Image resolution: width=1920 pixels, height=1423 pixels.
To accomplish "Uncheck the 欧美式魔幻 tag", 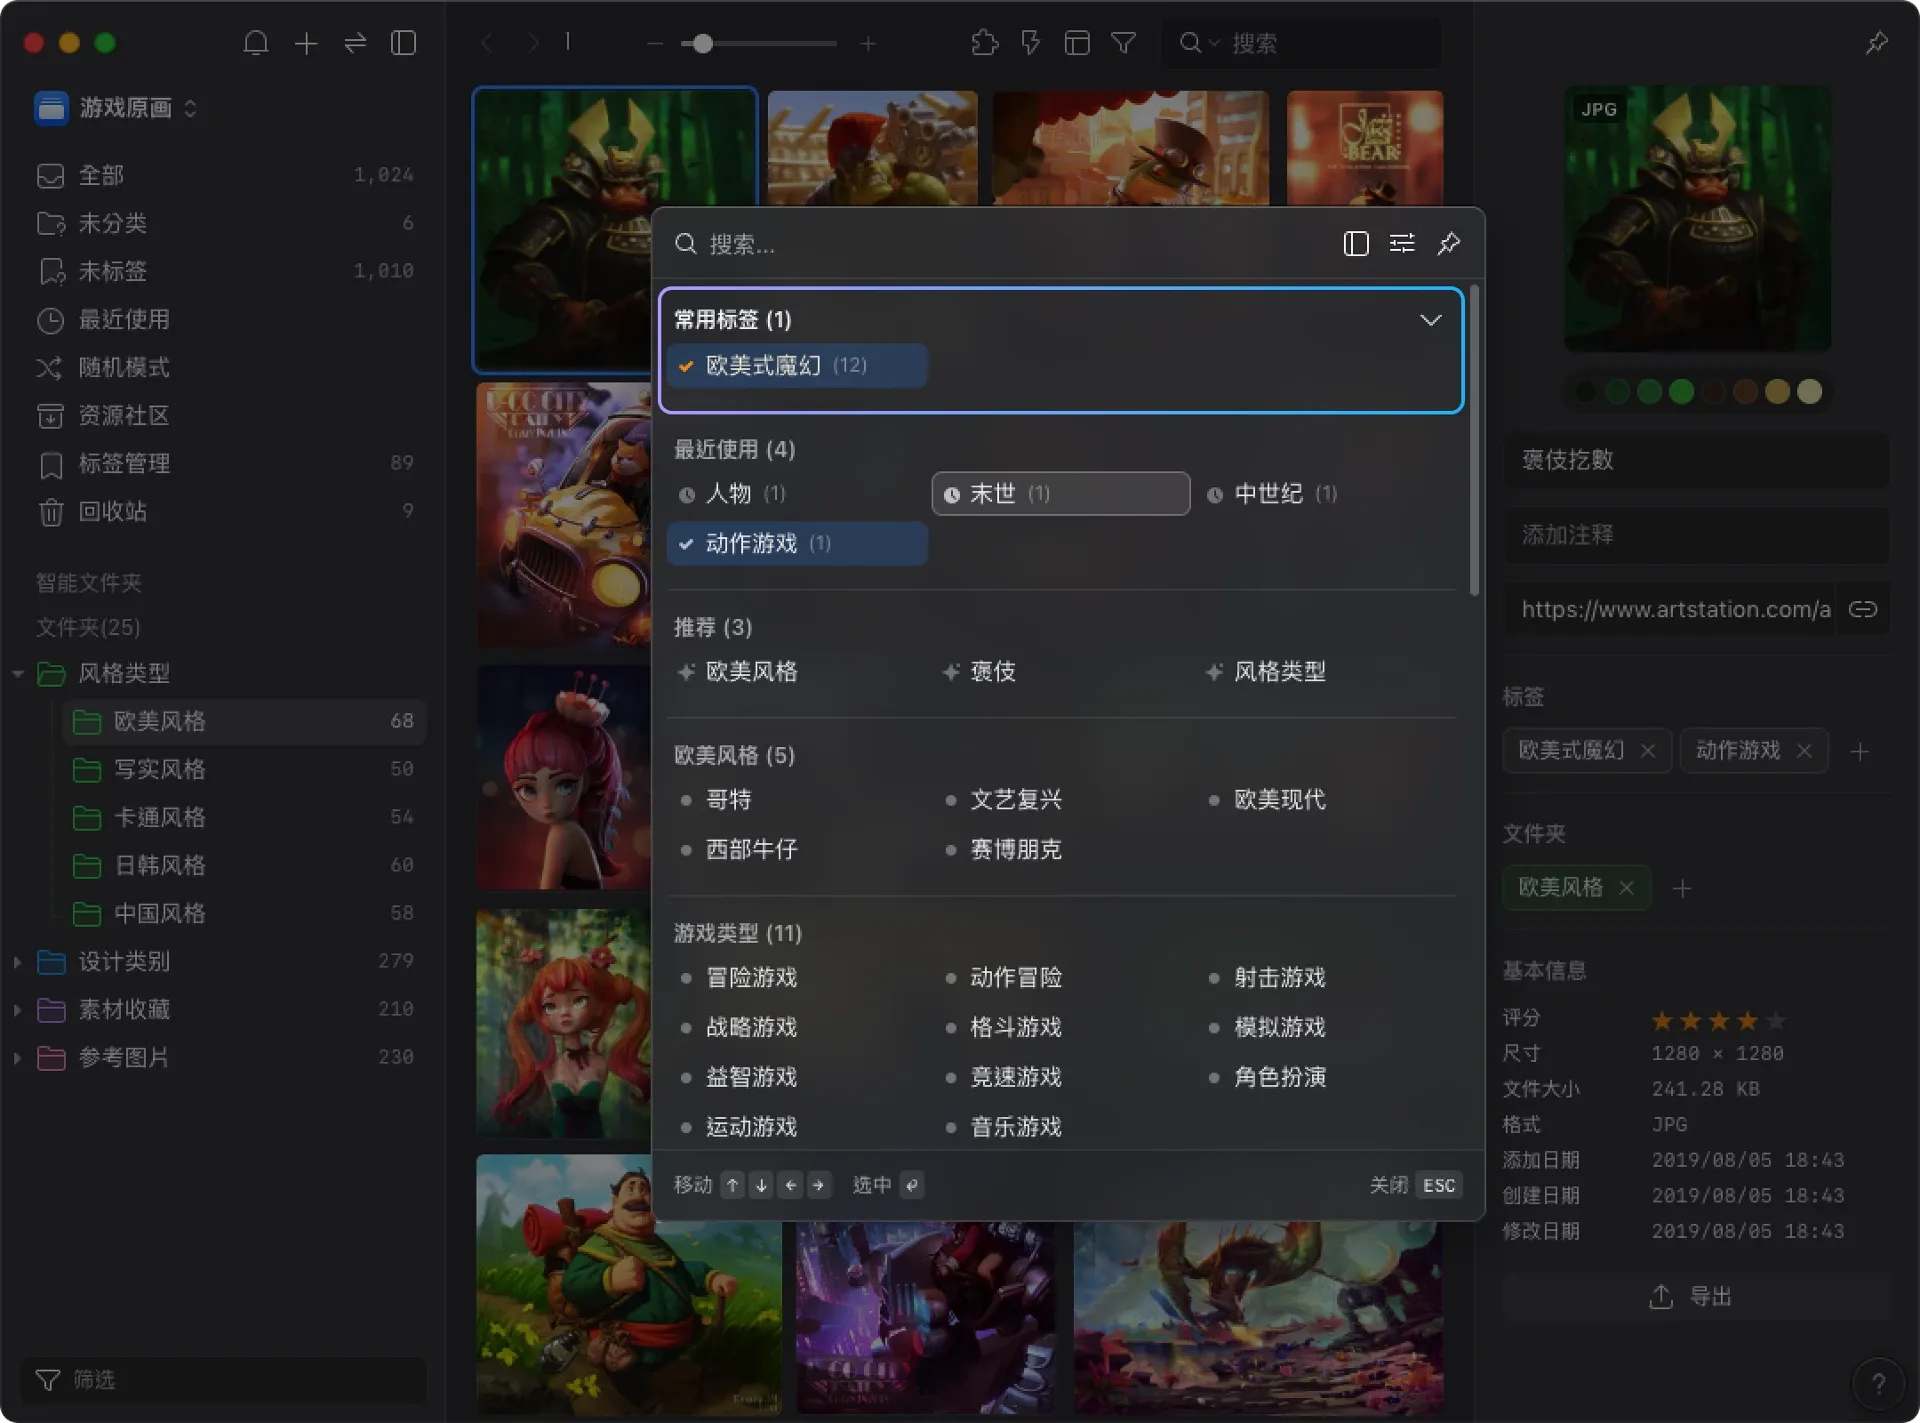I will point(796,366).
